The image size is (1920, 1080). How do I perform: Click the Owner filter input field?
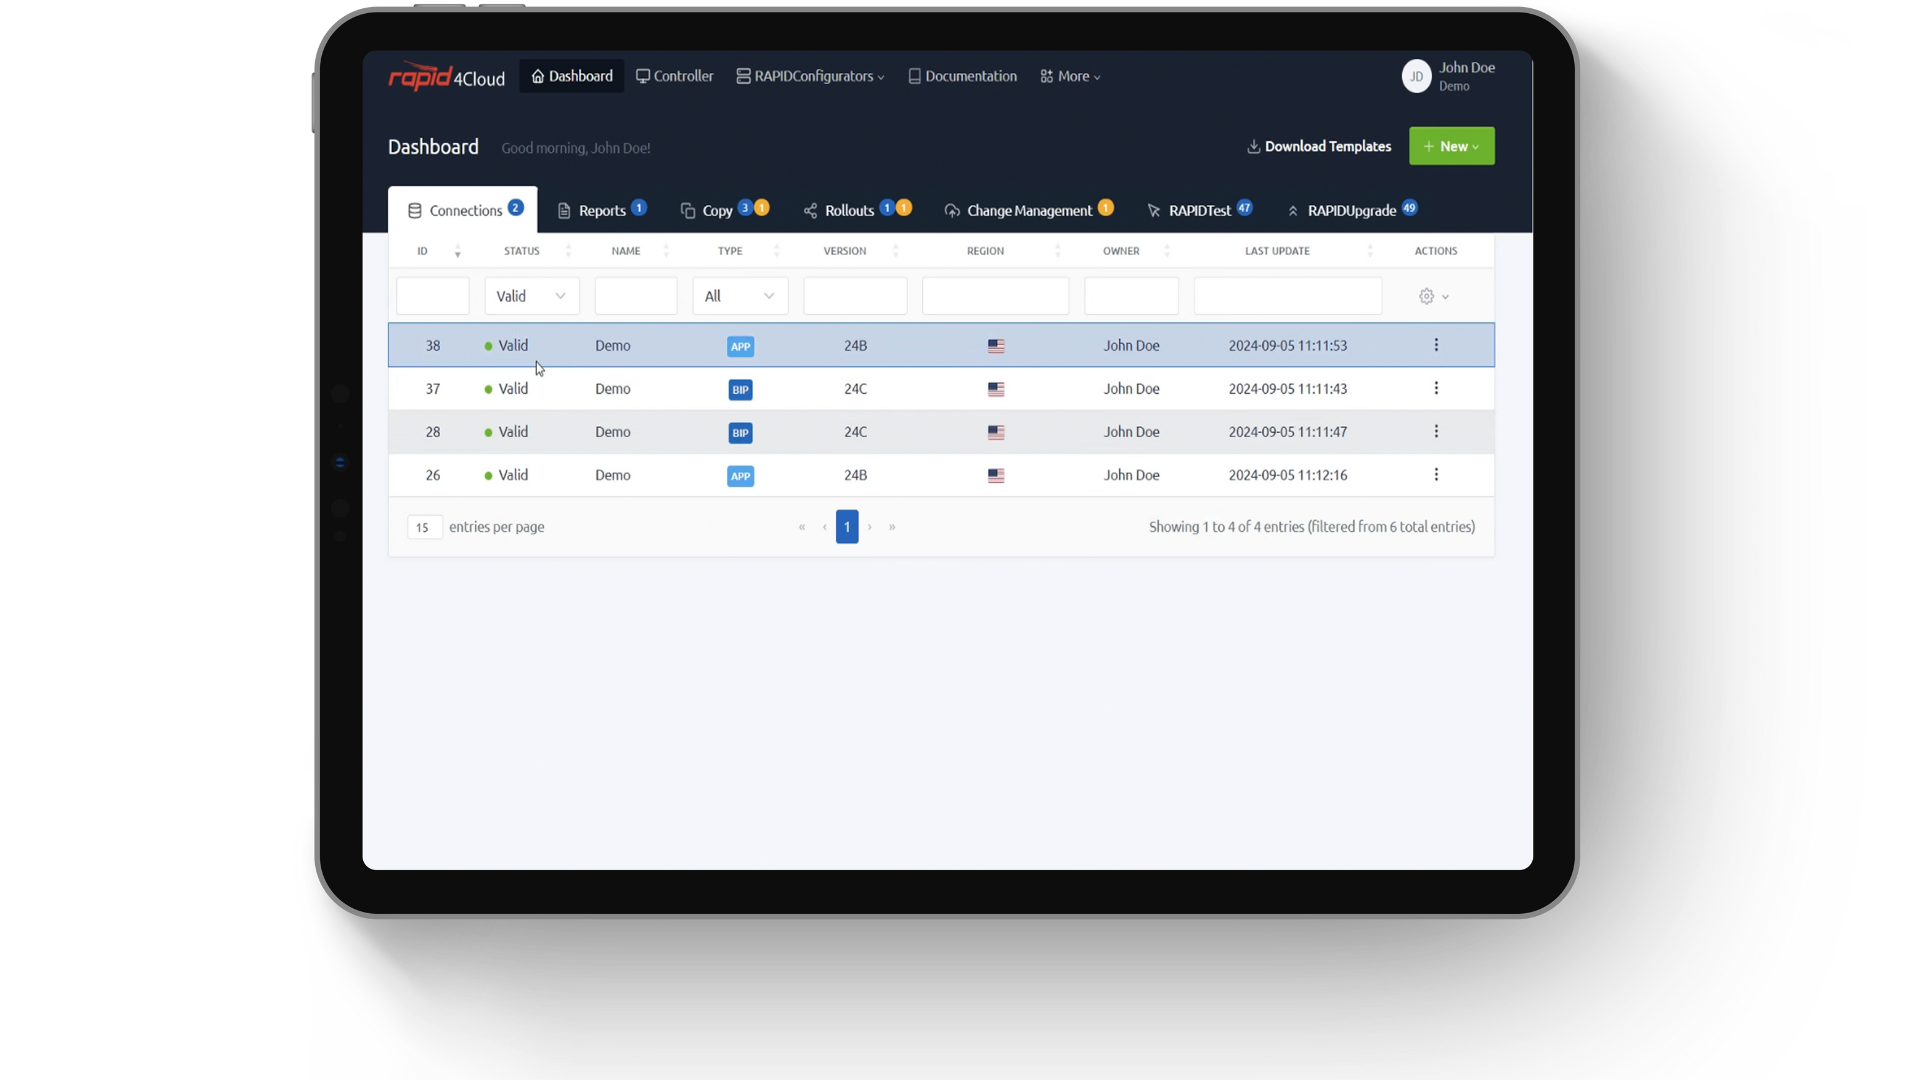click(x=1132, y=296)
